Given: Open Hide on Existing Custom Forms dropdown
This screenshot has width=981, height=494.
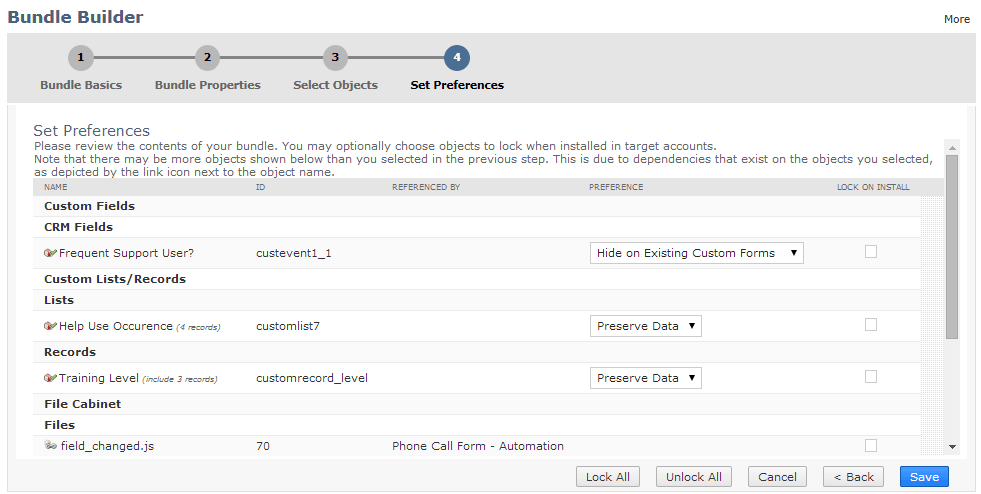Looking at the screenshot, I should pos(696,253).
